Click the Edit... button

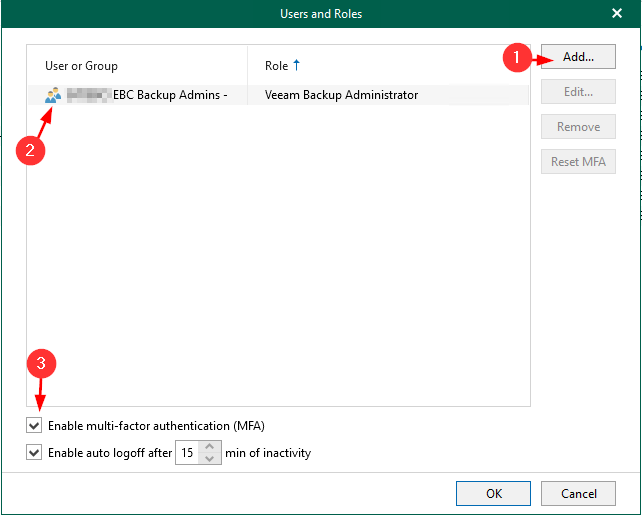pyautogui.click(x=578, y=92)
